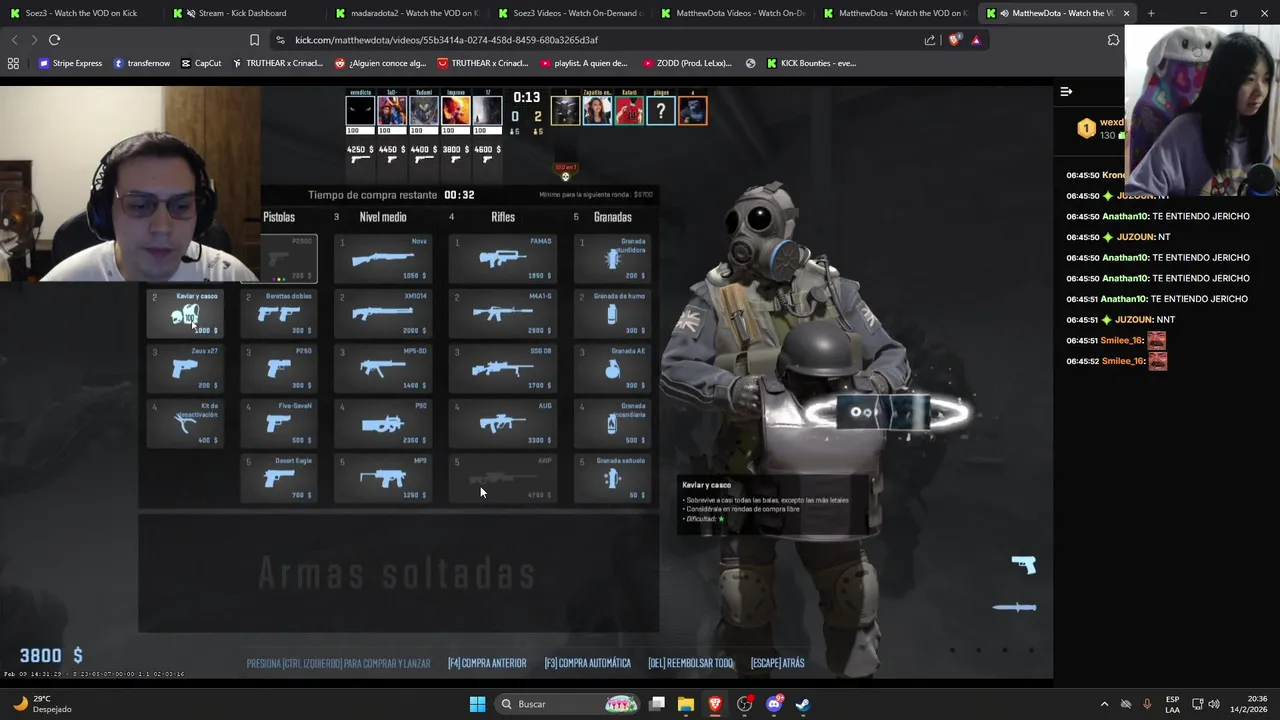Click [F4] COMPRA ANTERIOR button
The image size is (1280, 720).
click(x=487, y=663)
